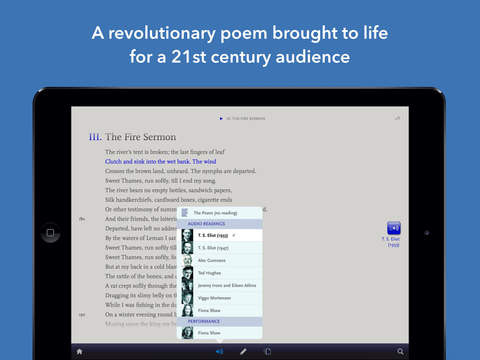Select Ted Hughes audio reading

219,273
